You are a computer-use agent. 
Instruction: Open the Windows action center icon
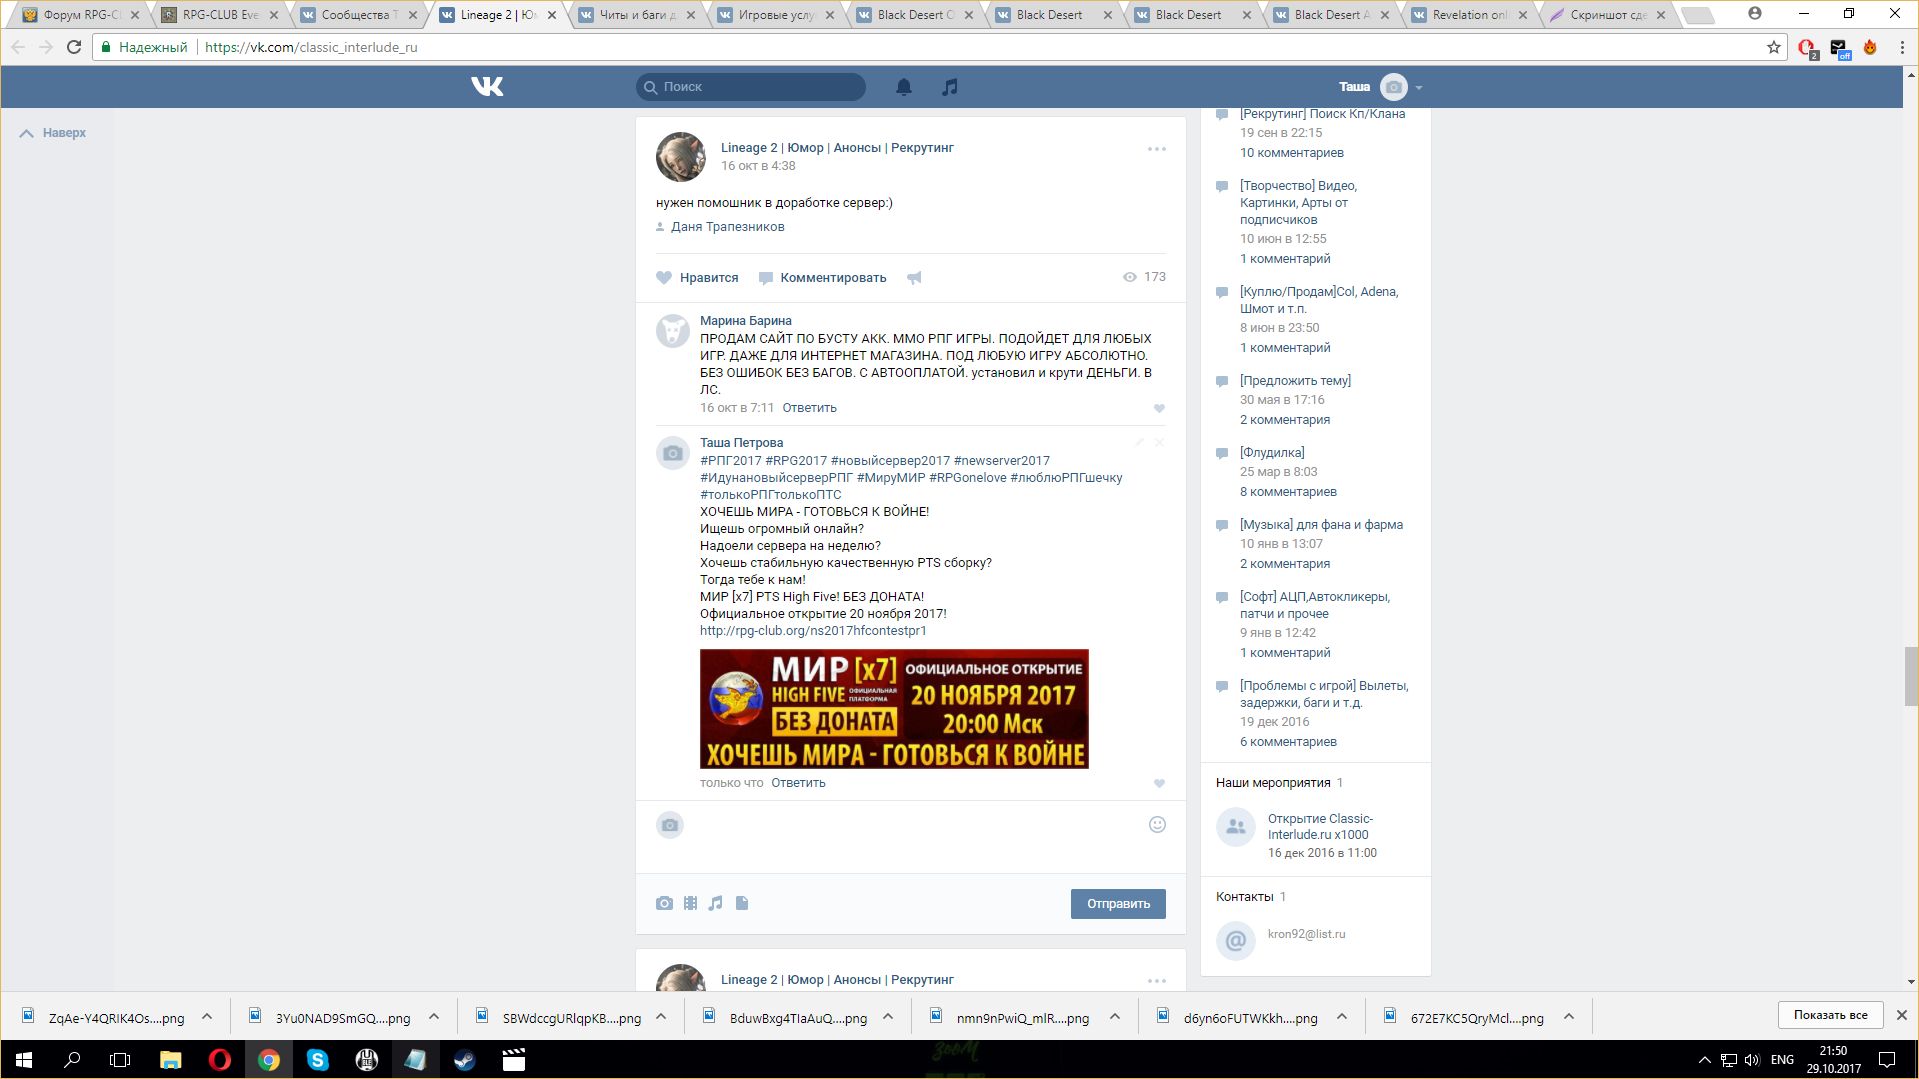tap(1887, 1060)
